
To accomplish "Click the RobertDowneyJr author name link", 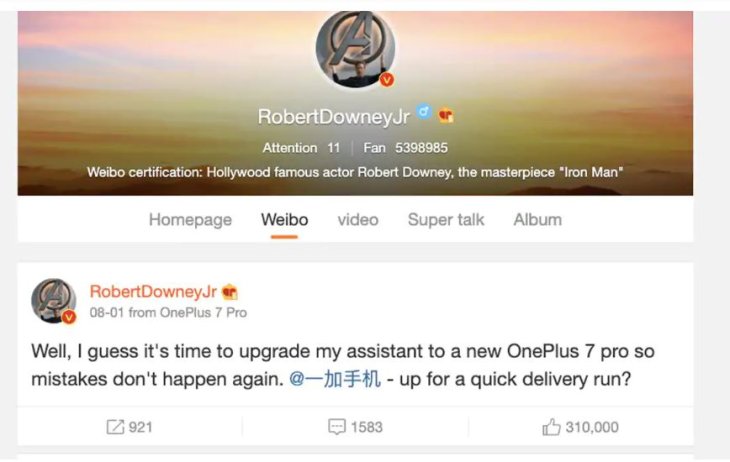I will [x=153, y=292].
